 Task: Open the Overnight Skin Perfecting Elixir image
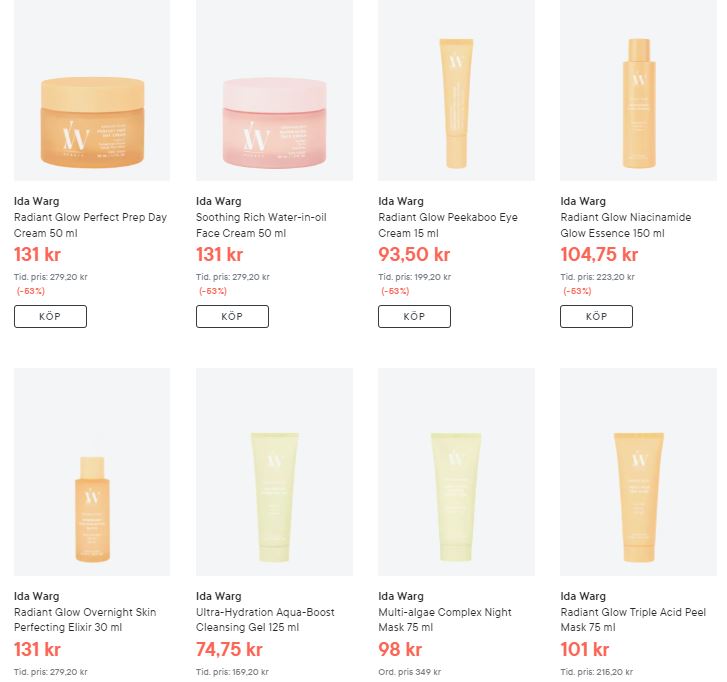click(x=92, y=472)
